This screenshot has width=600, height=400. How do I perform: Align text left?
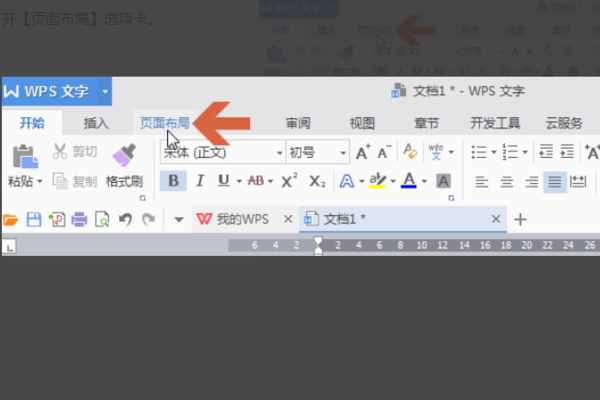pyautogui.click(x=481, y=181)
